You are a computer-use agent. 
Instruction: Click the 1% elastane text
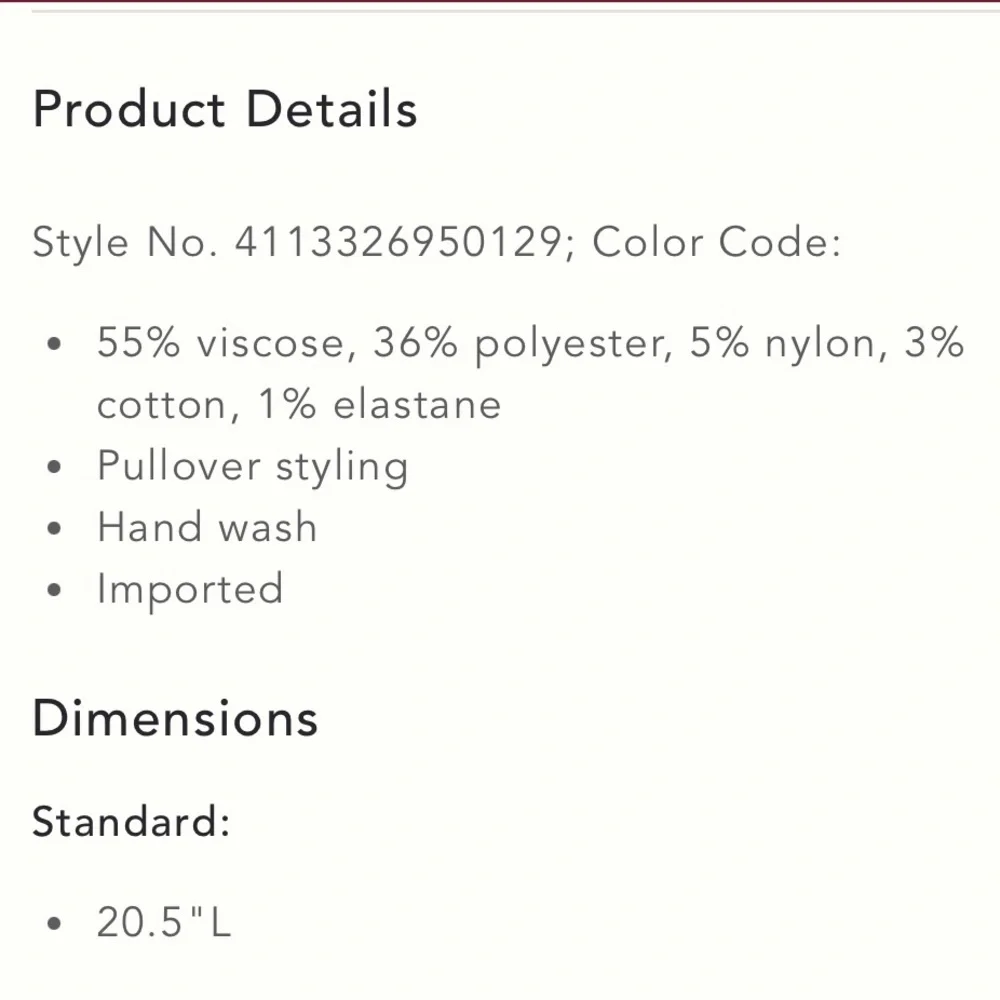(x=380, y=405)
